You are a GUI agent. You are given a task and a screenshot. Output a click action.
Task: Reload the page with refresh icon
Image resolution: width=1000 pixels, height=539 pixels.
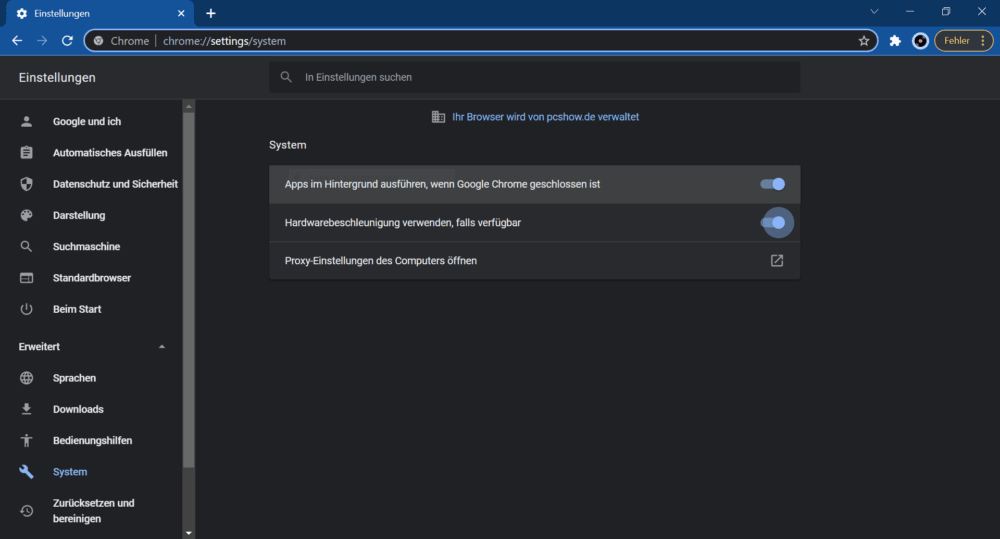67,41
